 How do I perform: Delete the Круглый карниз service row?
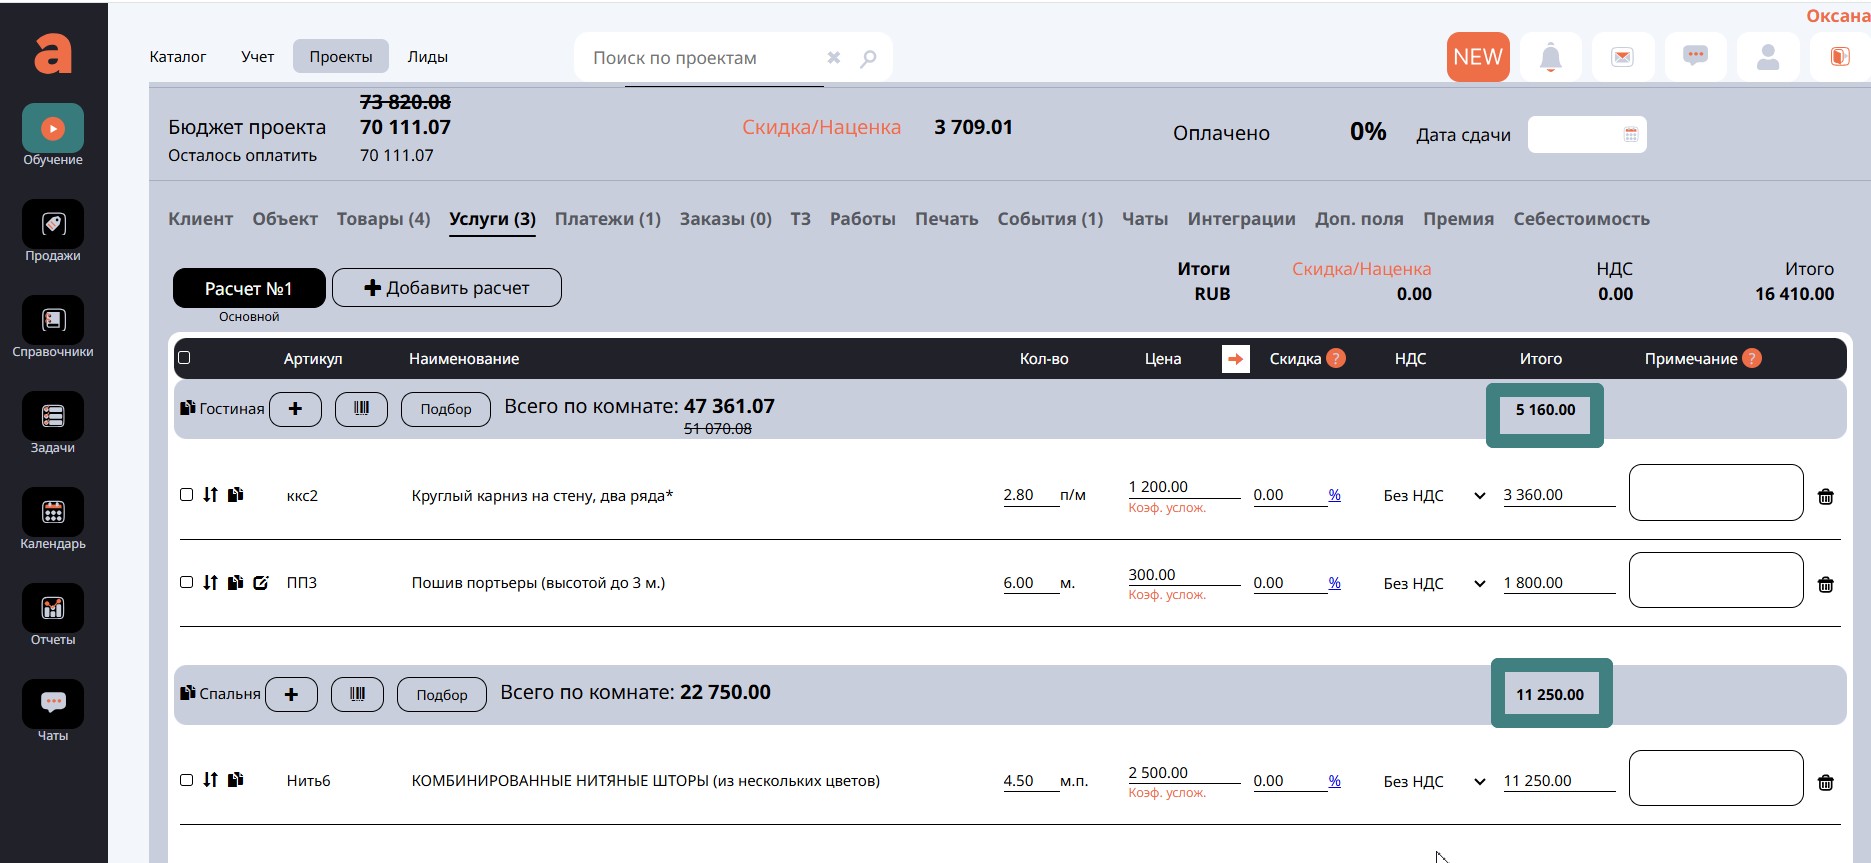pos(1825,497)
